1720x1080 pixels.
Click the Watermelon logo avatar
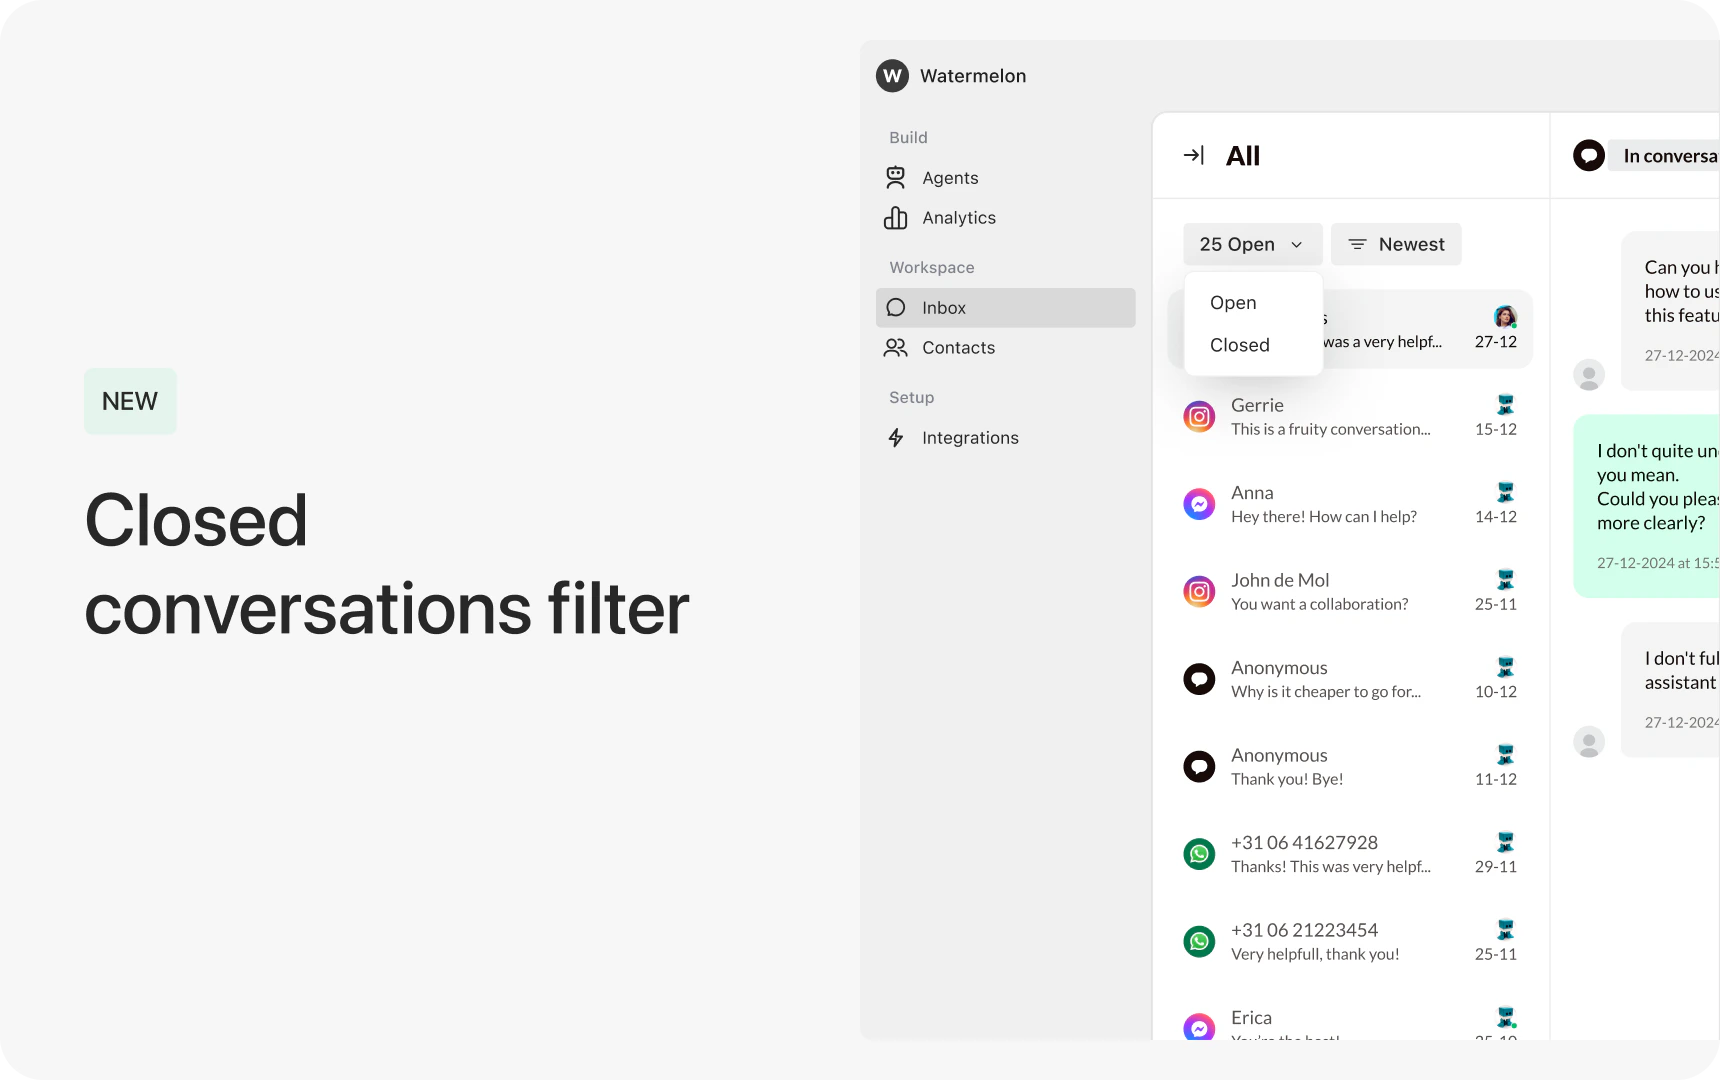tap(891, 76)
